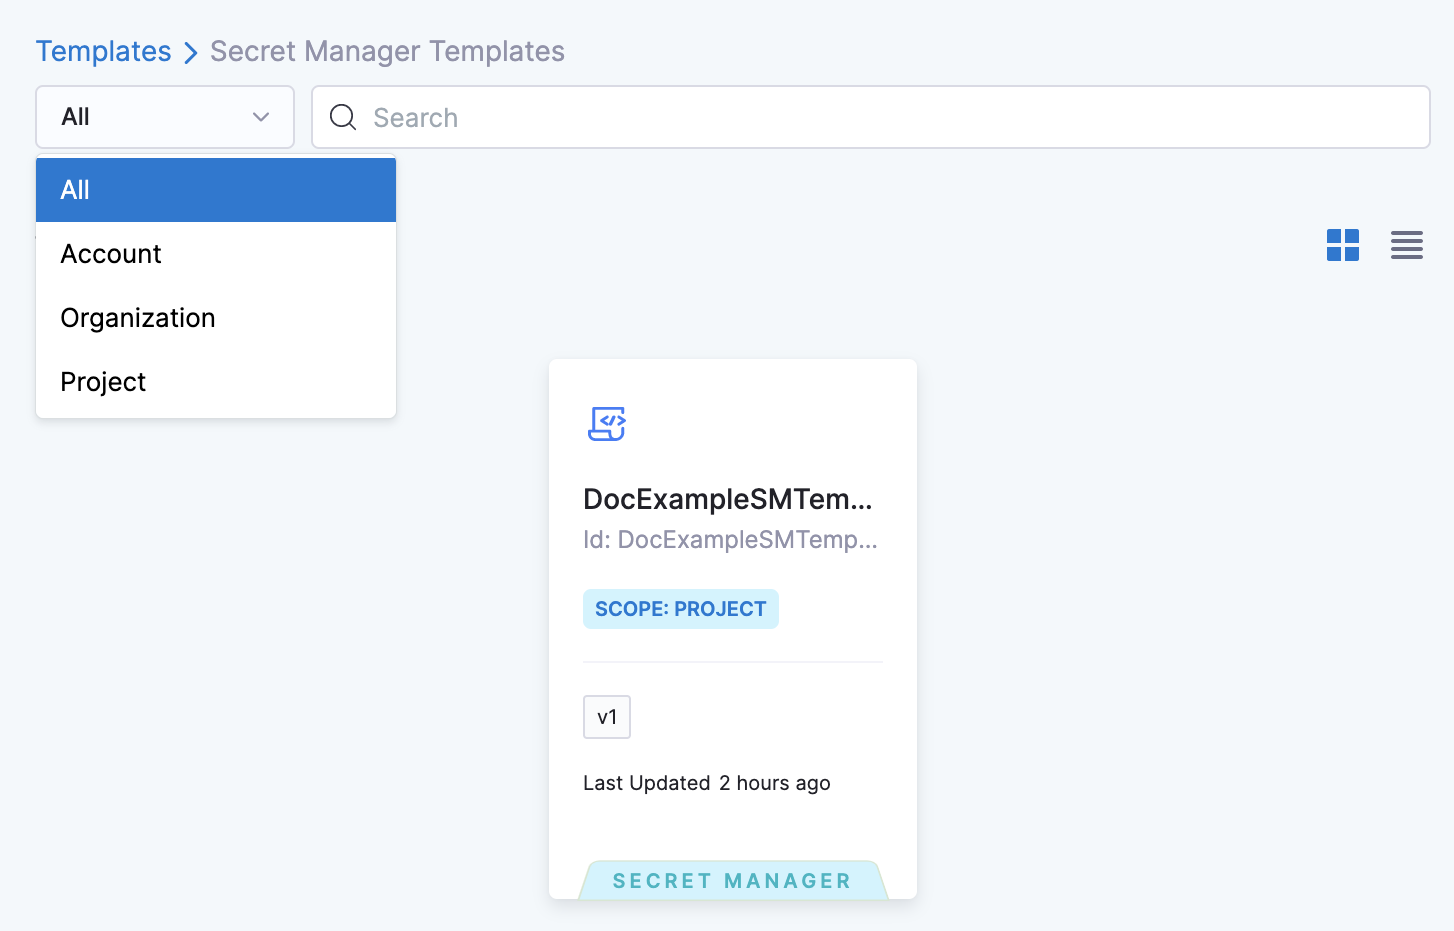1454x931 pixels.
Task: Click the v1 version label badge
Action: pyautogui.click(x=606, y=717)
